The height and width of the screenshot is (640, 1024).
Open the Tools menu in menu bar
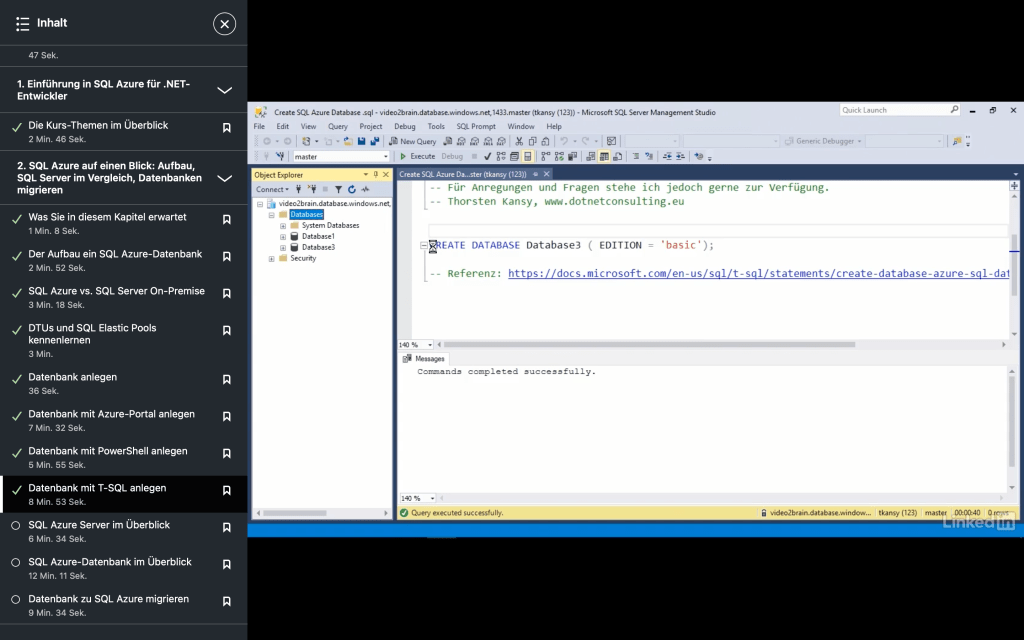(436, 127)
